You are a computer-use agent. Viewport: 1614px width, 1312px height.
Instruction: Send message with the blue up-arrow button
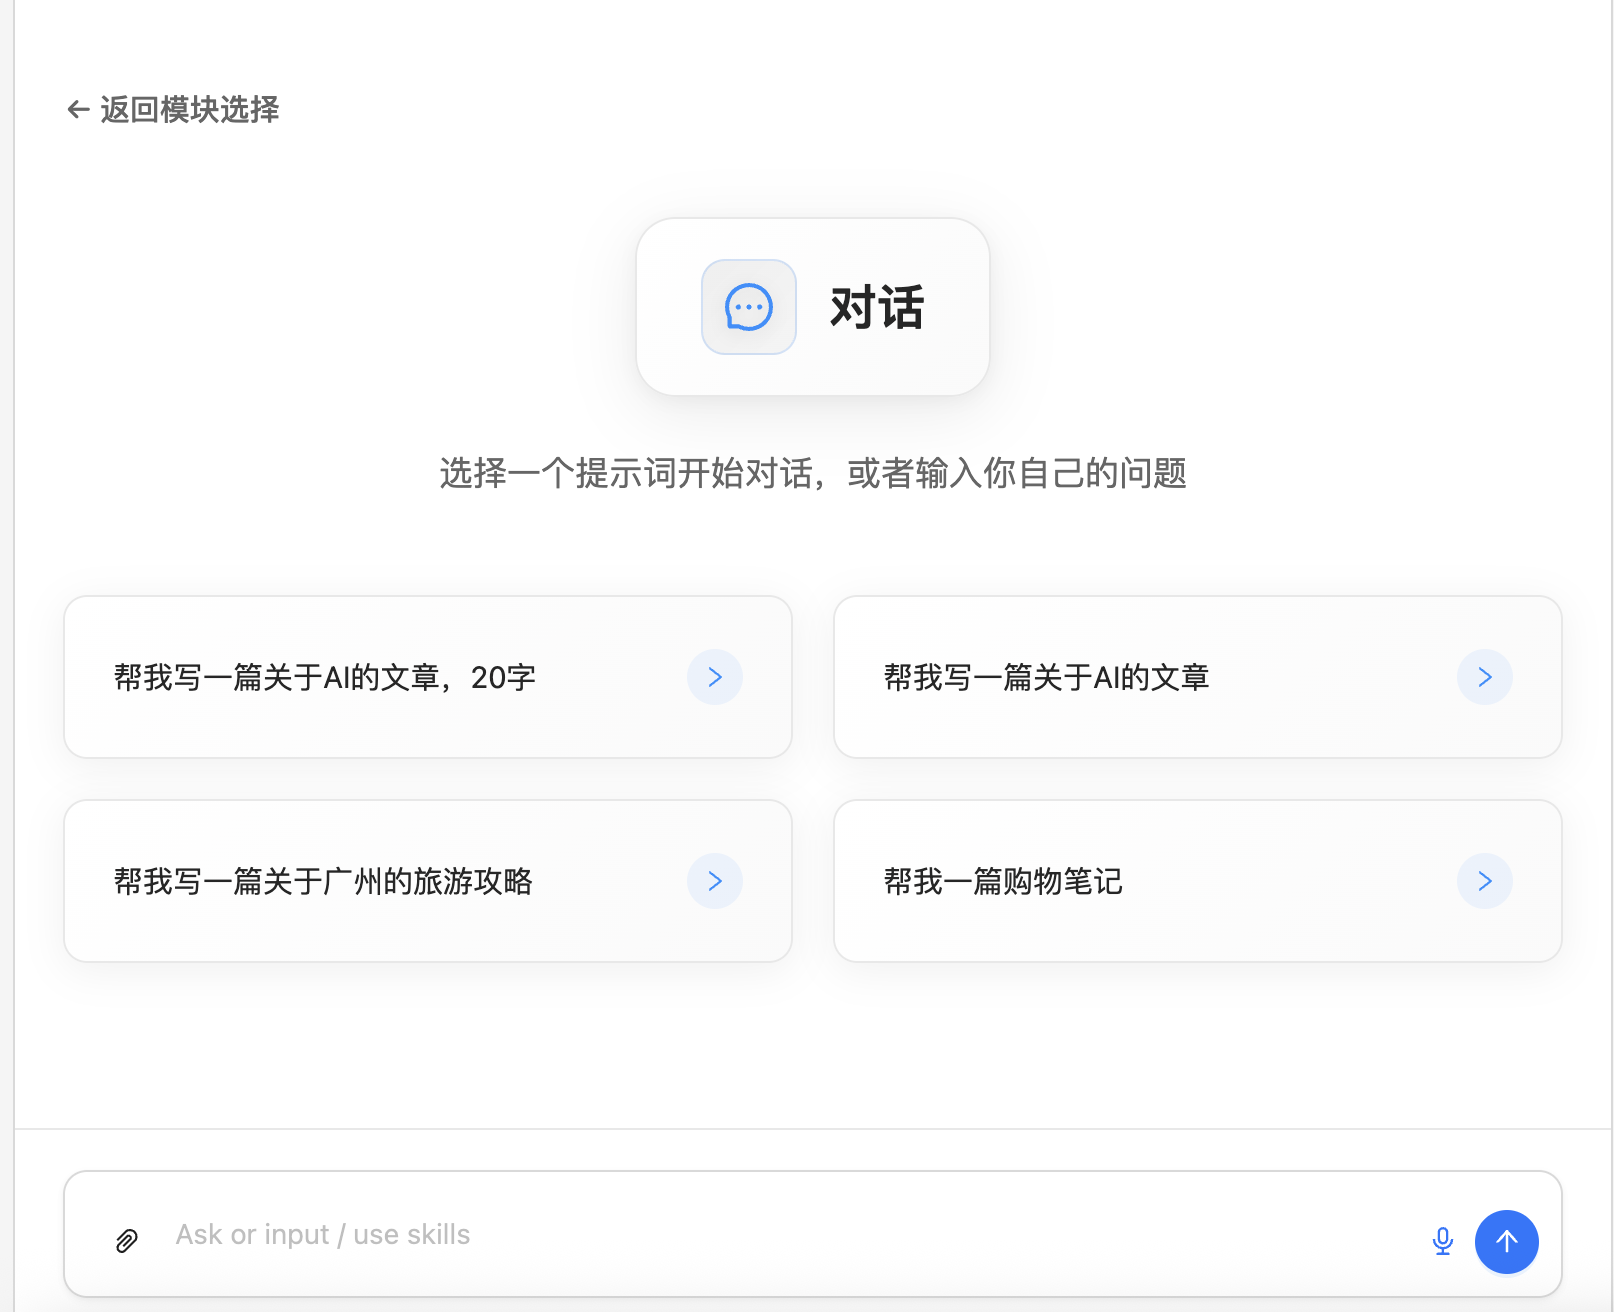(1506, 1241)
